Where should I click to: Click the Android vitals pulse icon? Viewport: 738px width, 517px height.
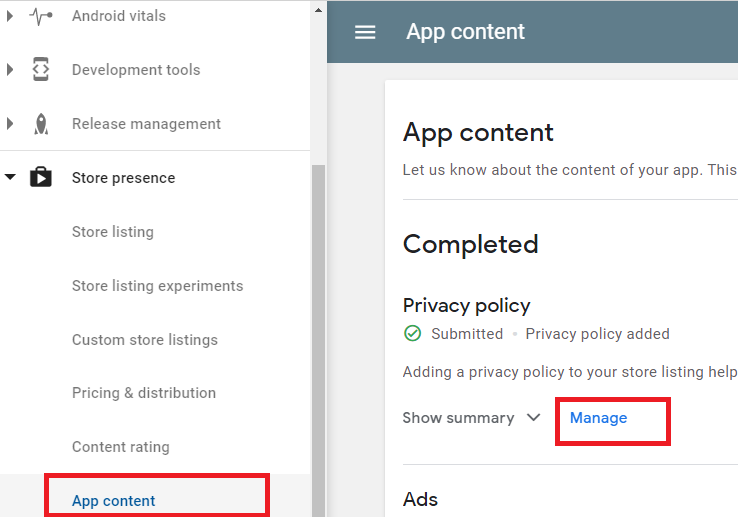coord(41,16)
